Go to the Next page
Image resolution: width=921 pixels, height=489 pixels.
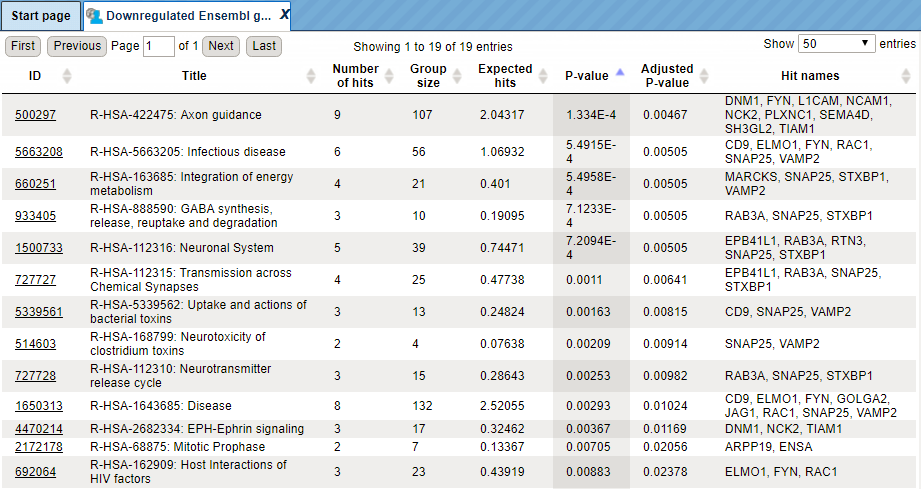221,46
